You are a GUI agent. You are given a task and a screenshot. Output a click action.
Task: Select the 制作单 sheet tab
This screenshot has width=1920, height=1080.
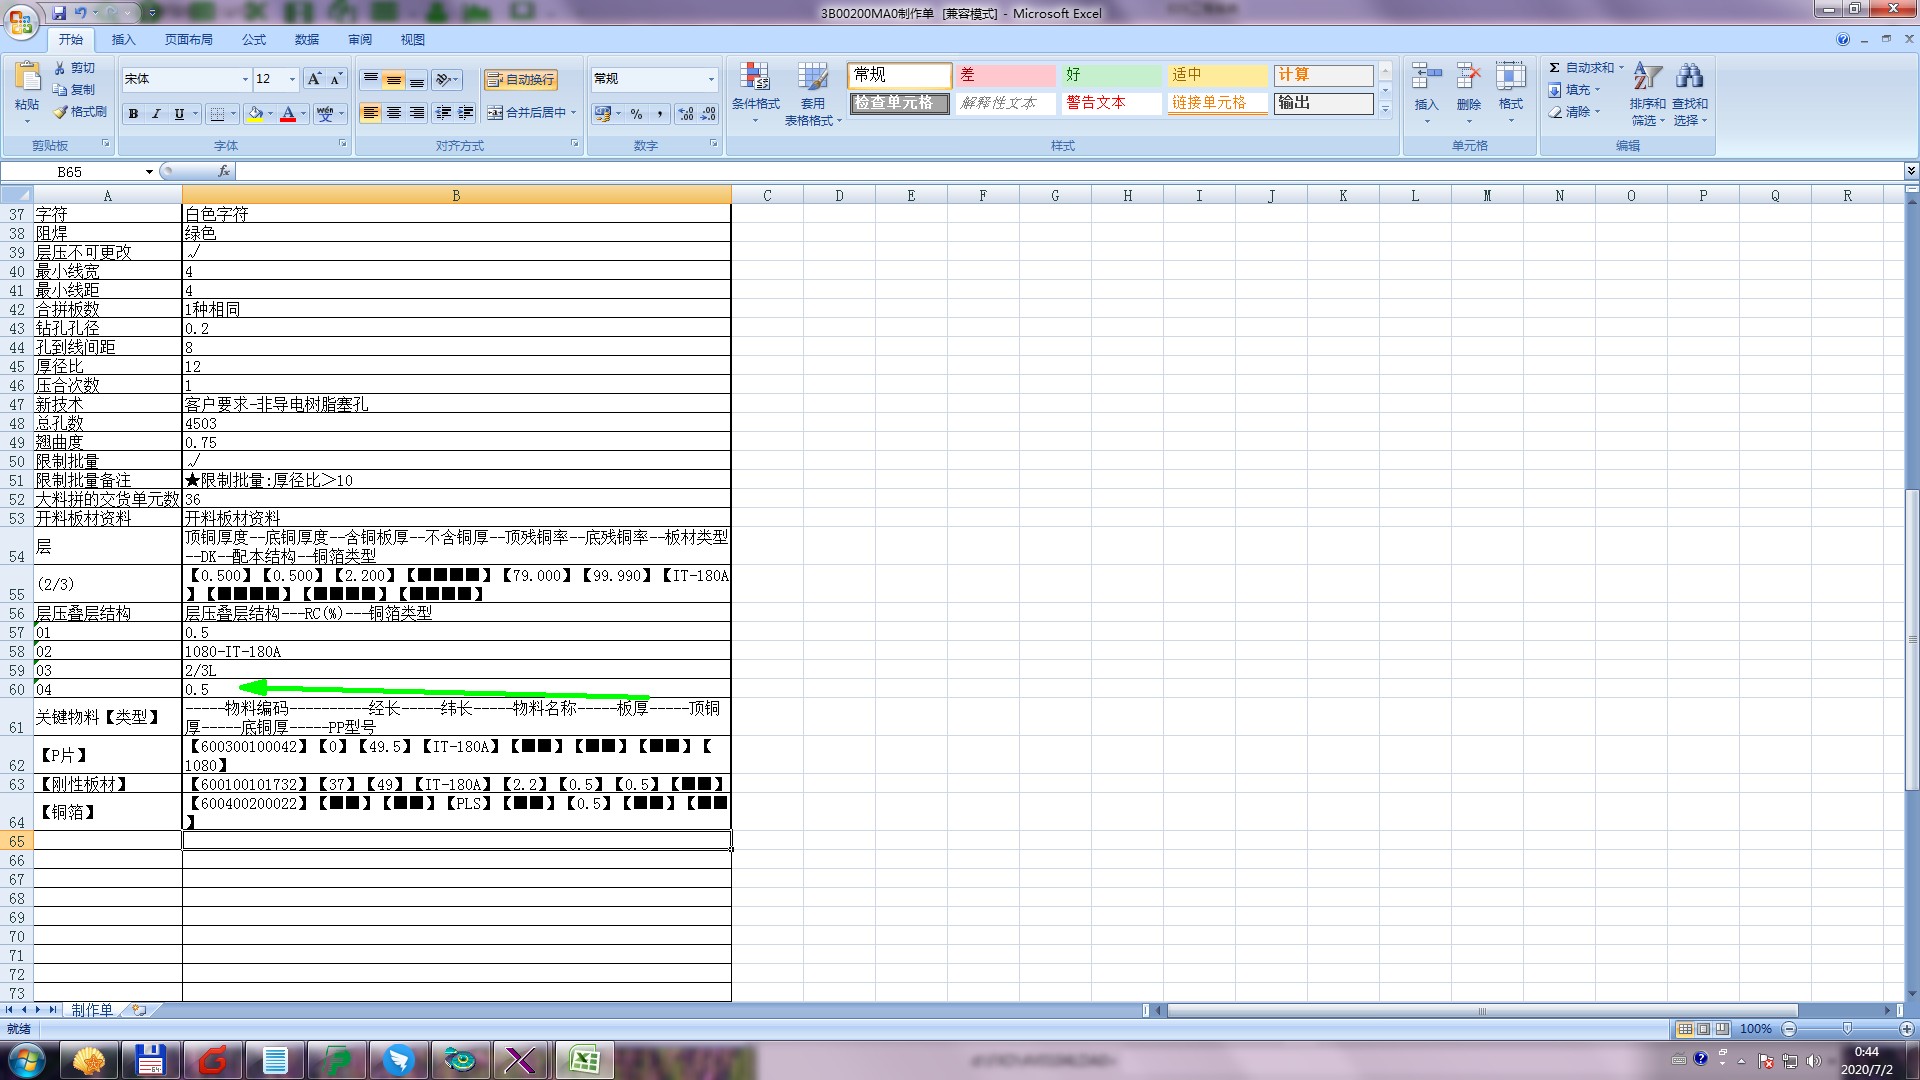[92, 1010]
